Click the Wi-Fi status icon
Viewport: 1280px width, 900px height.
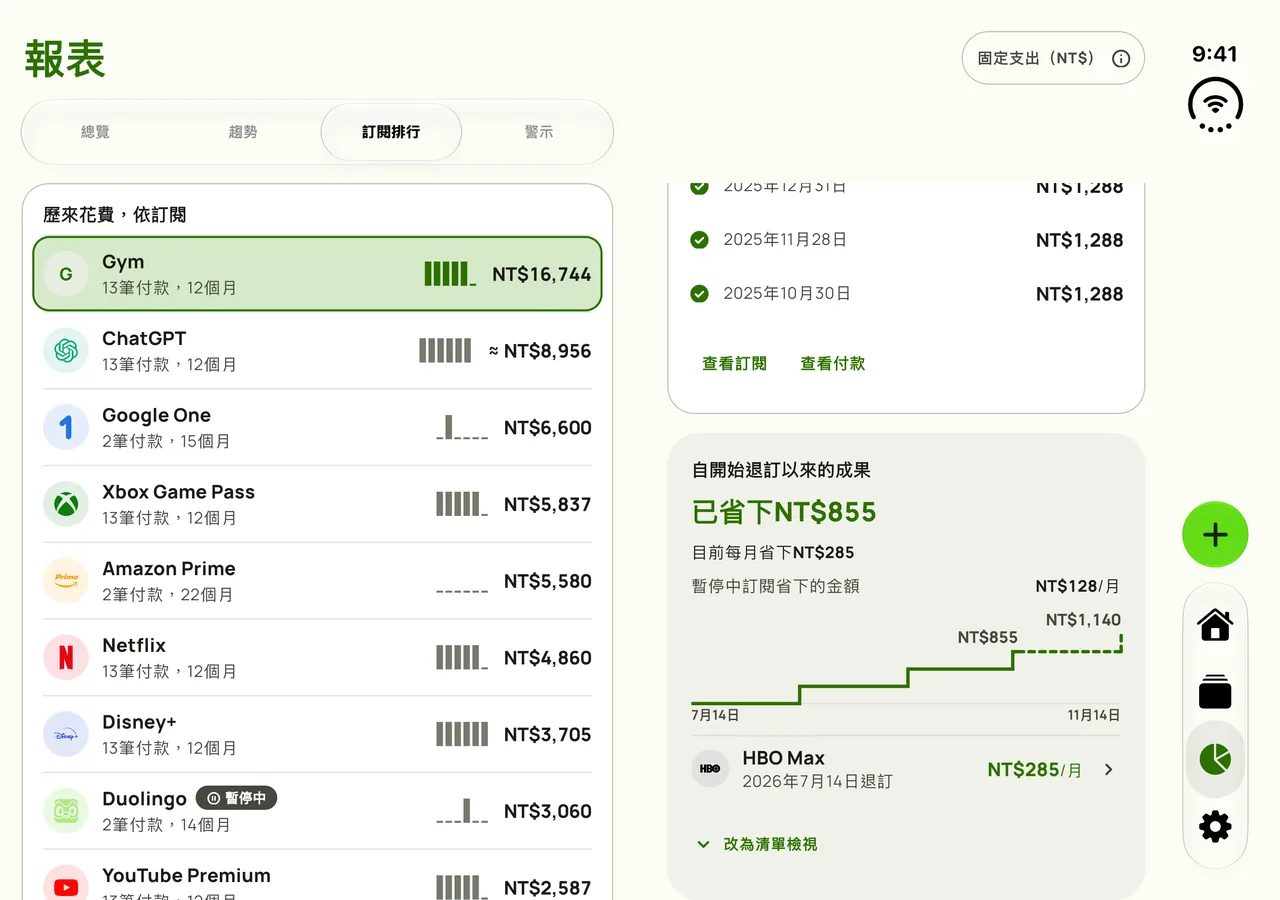1215,105
